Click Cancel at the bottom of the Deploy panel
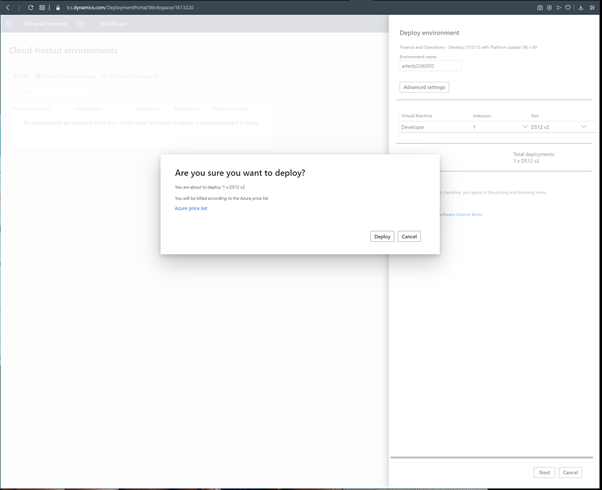This screenshot has width=602, height=490. click(x=570, y=472)
